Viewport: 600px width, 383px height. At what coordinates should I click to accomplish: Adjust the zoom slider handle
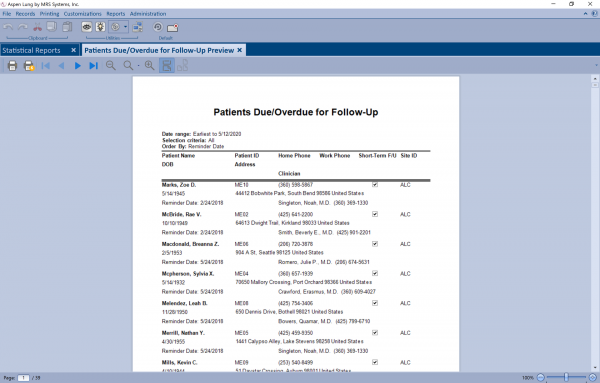pos(566,378)
